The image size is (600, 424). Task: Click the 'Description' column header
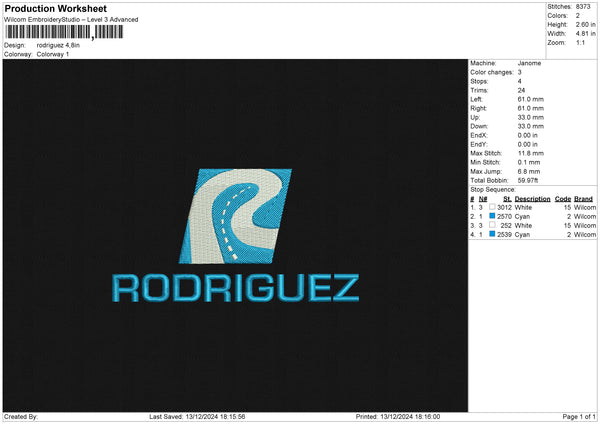(532, 199)
